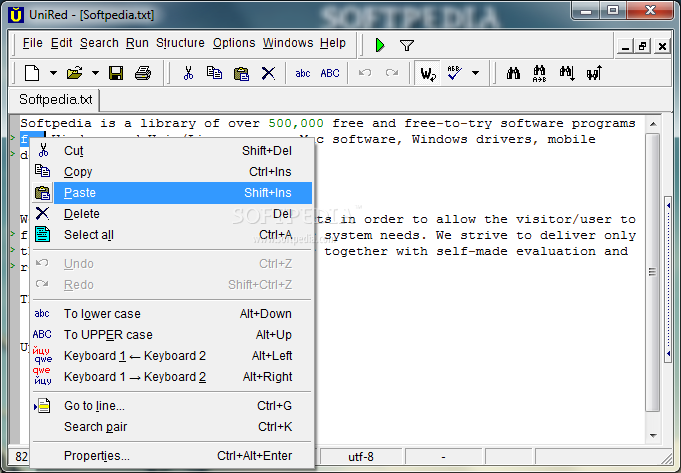Click the Replace binoculars A-B icon

coord(539,73)
